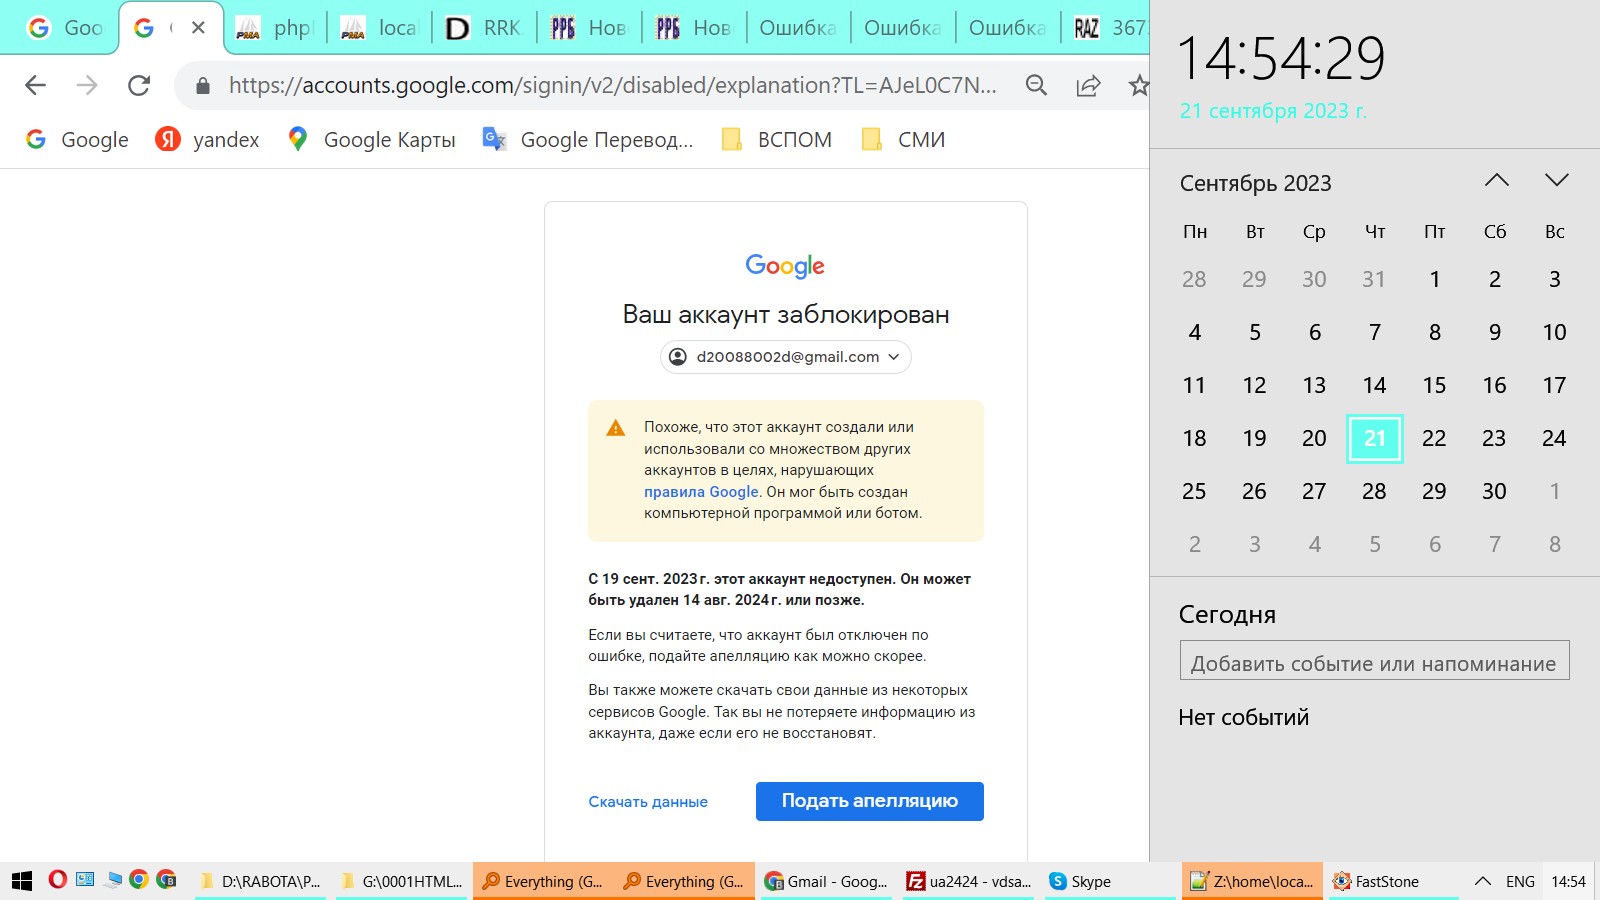Bookmark this page with the star
The width and height of the screenshot is (1600, 900).
tap(1138, 85)
